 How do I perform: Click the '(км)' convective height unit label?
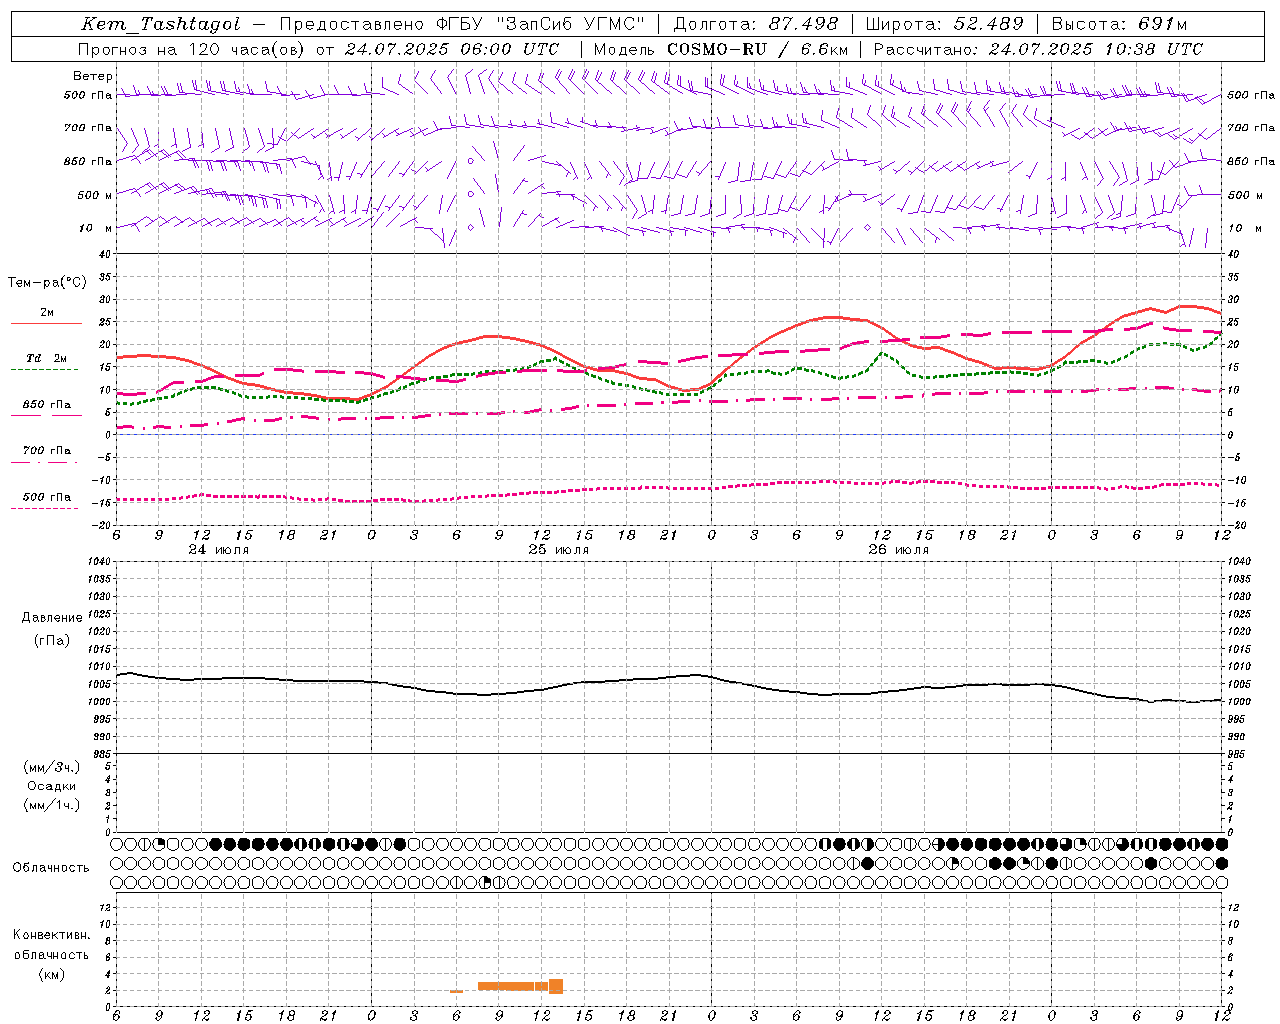pyautogui.click(x=52, y=974)
